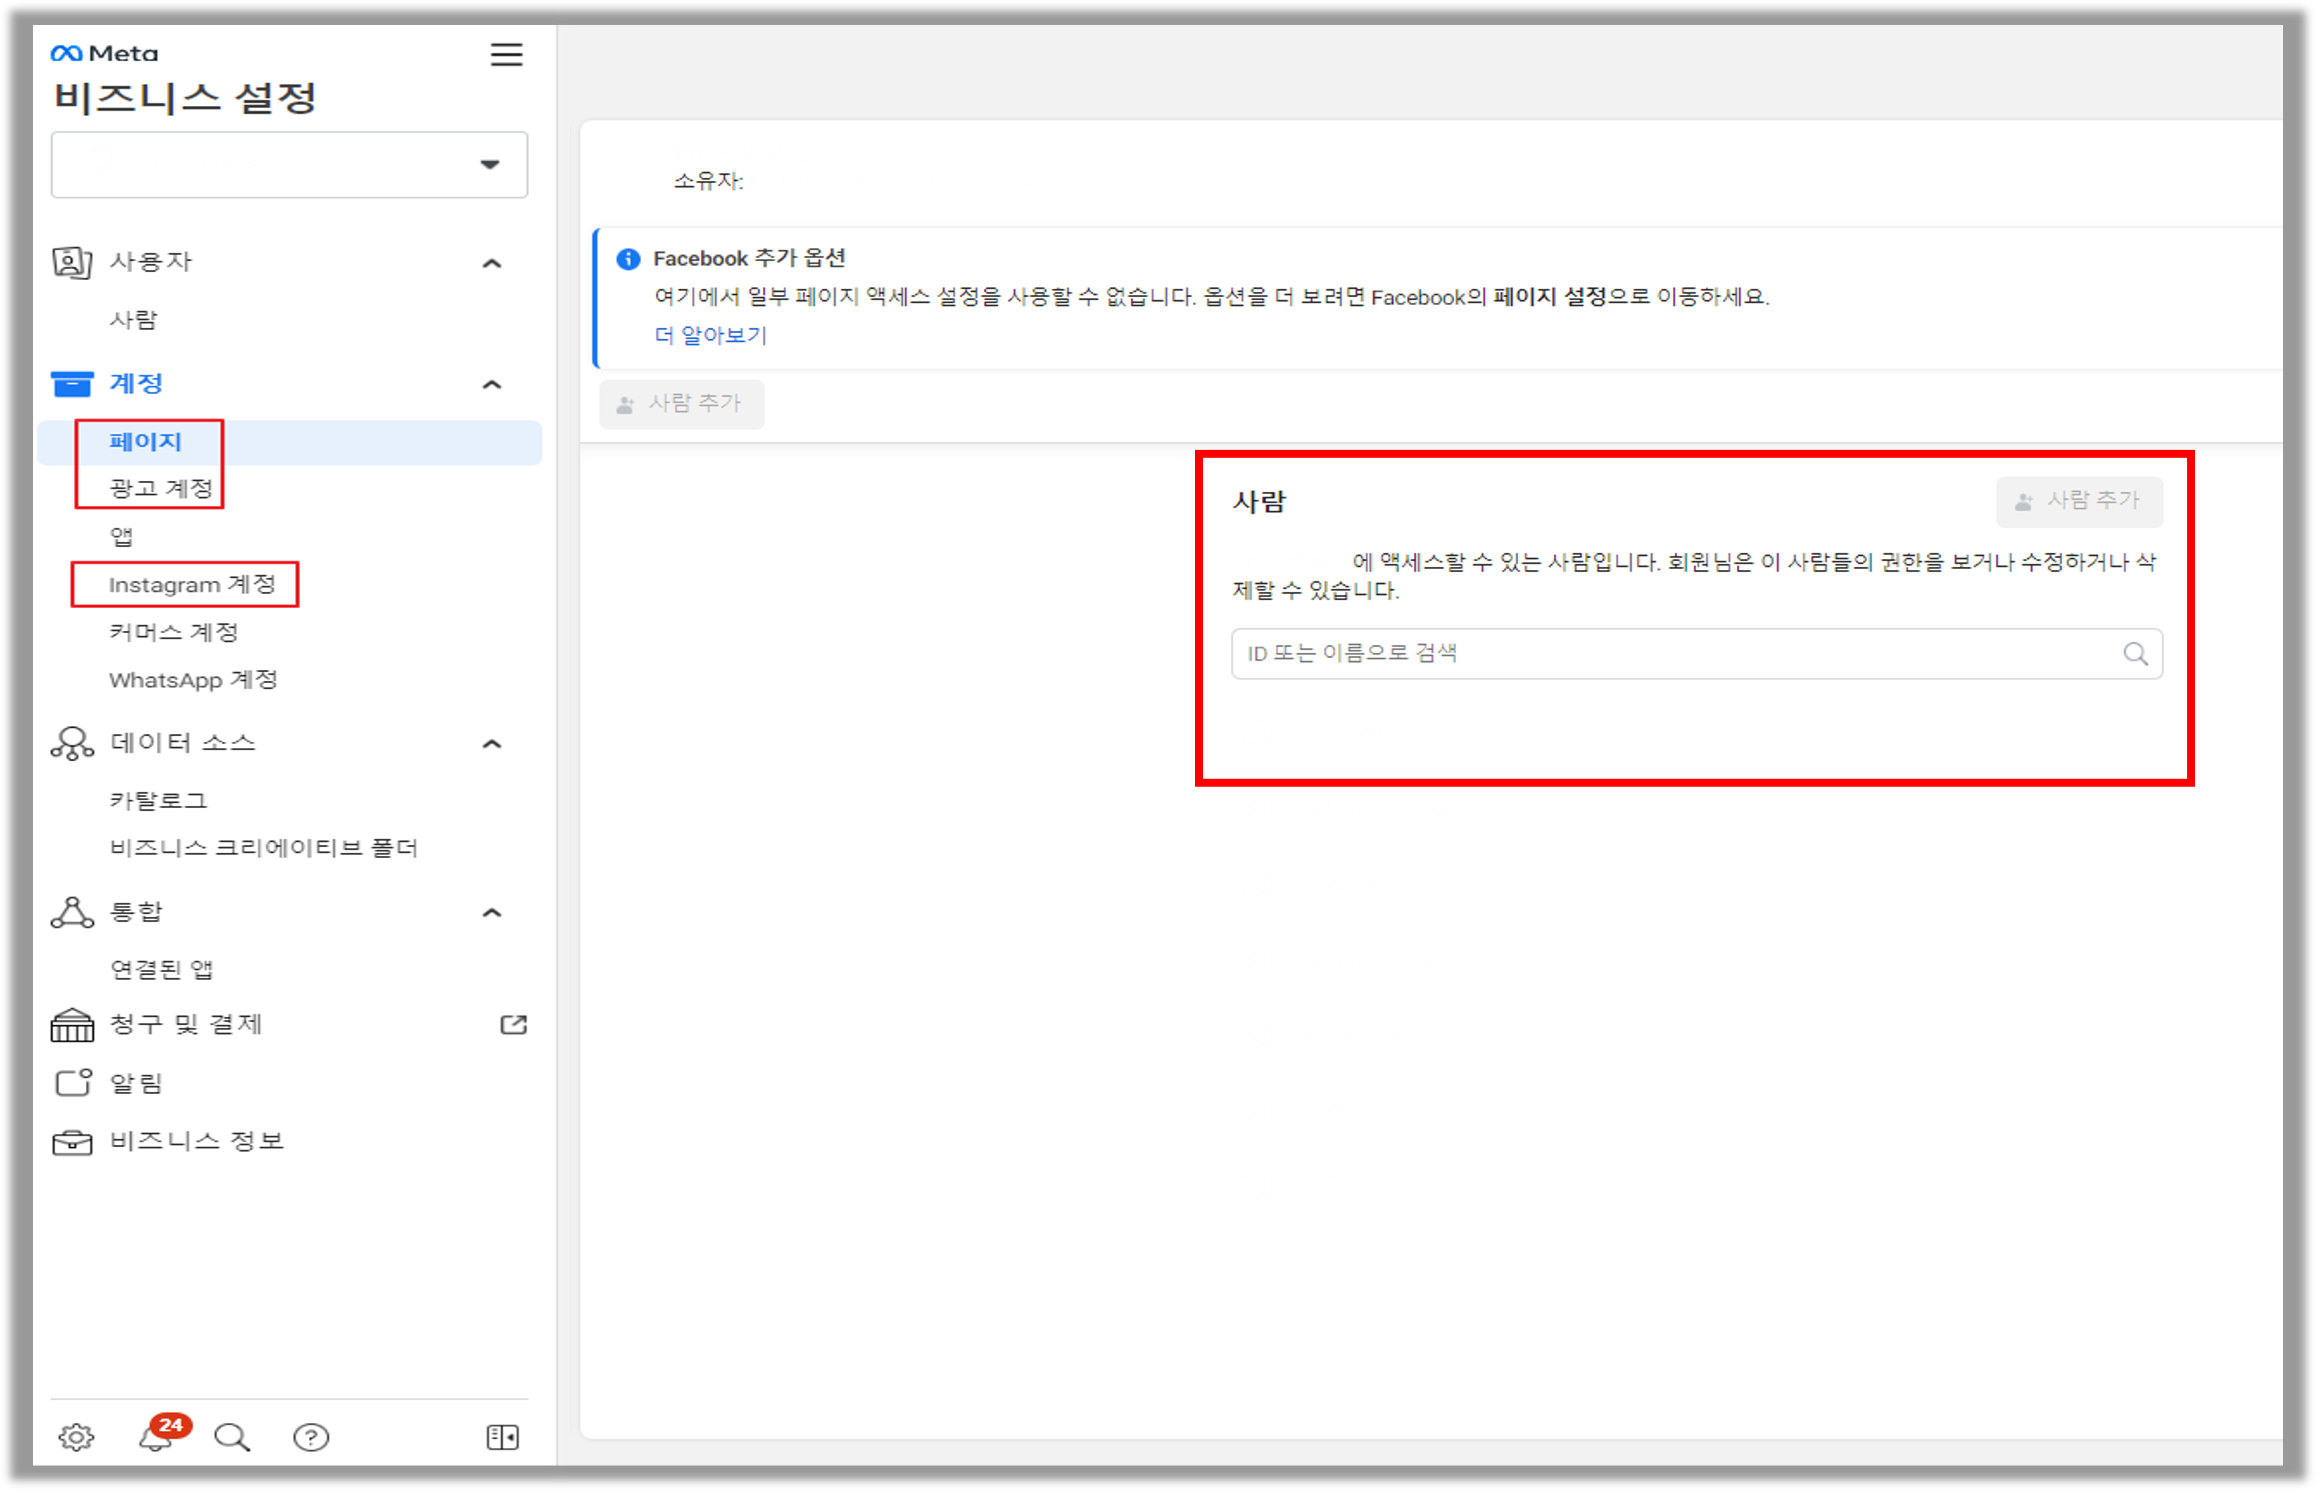Screen dimensions: 2316x1491
Task: Open 비즈니스 크리에이티브 폴더
Action: point(264,848)
